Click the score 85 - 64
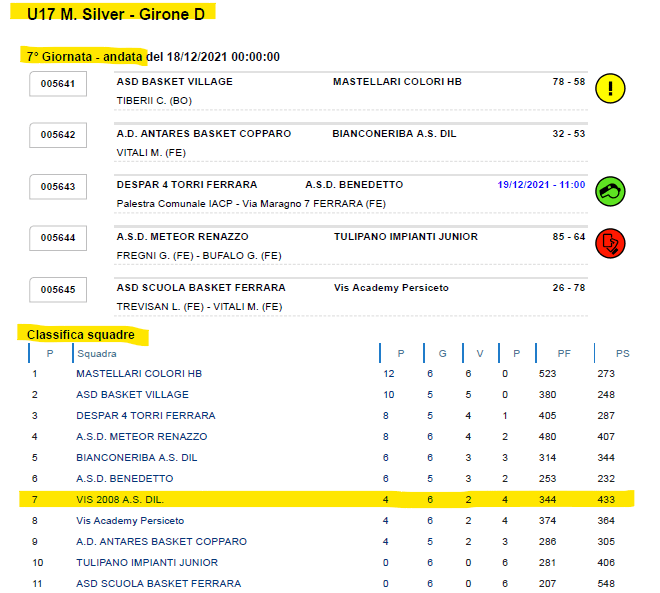The width and height of the screenshot is (660, 593). (569, 237)
